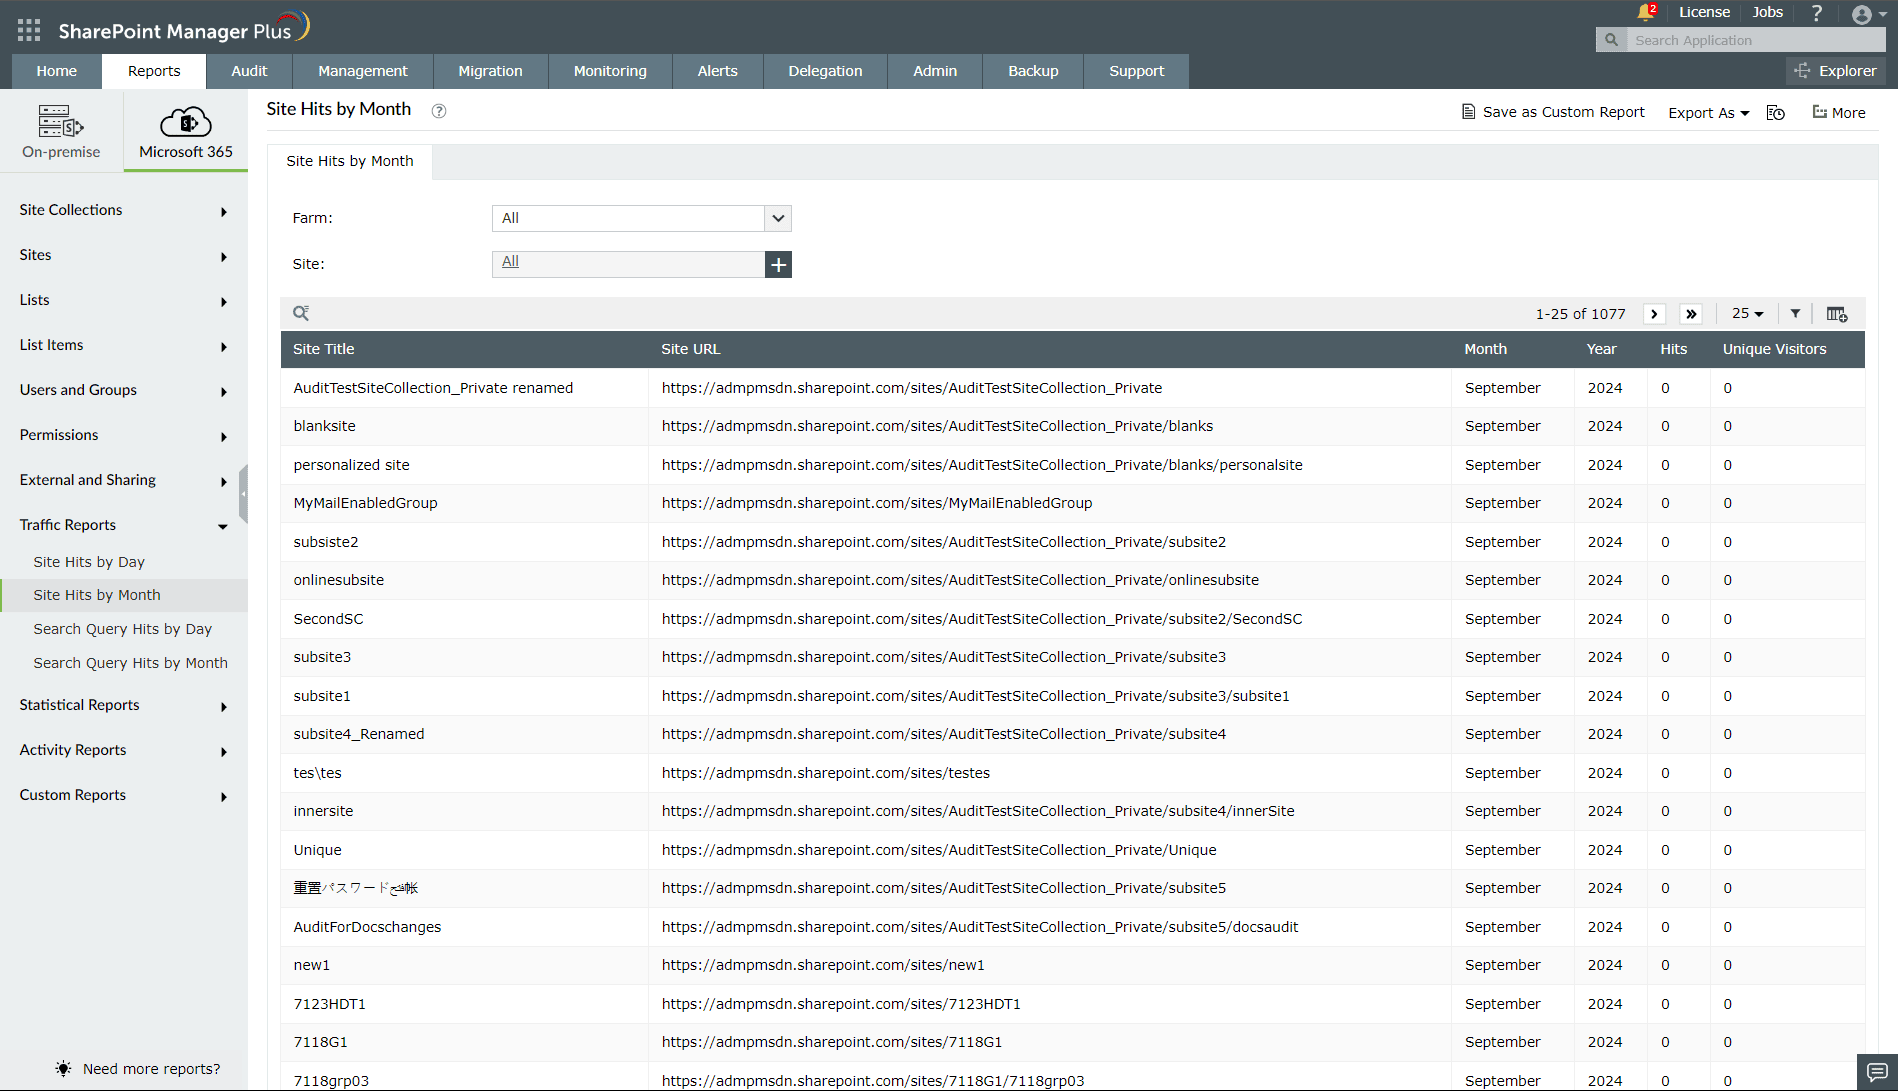Open the Admin tab
This screenshot has height=1091, width=1898.
935,71
